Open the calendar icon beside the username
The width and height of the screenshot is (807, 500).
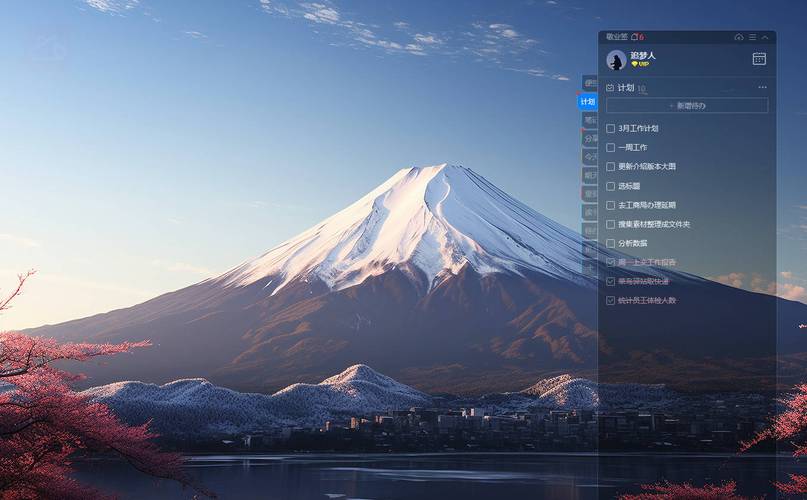coord(759,59)
